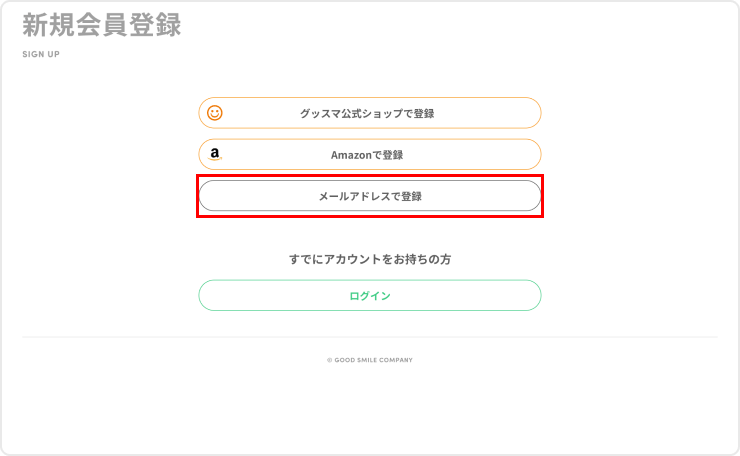
Task: Click the Amazonで登録 label text
Action: point(367,155)
